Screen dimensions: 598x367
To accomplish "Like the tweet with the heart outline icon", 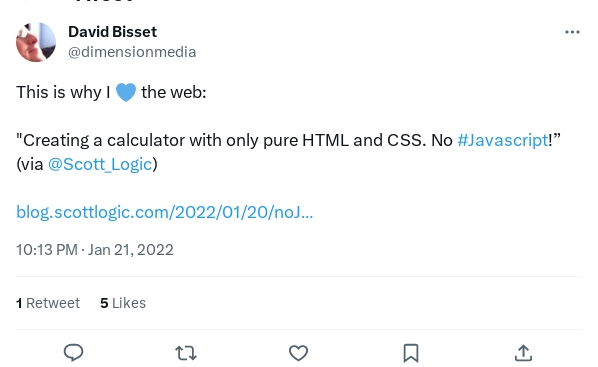I will tap(298, 353).
